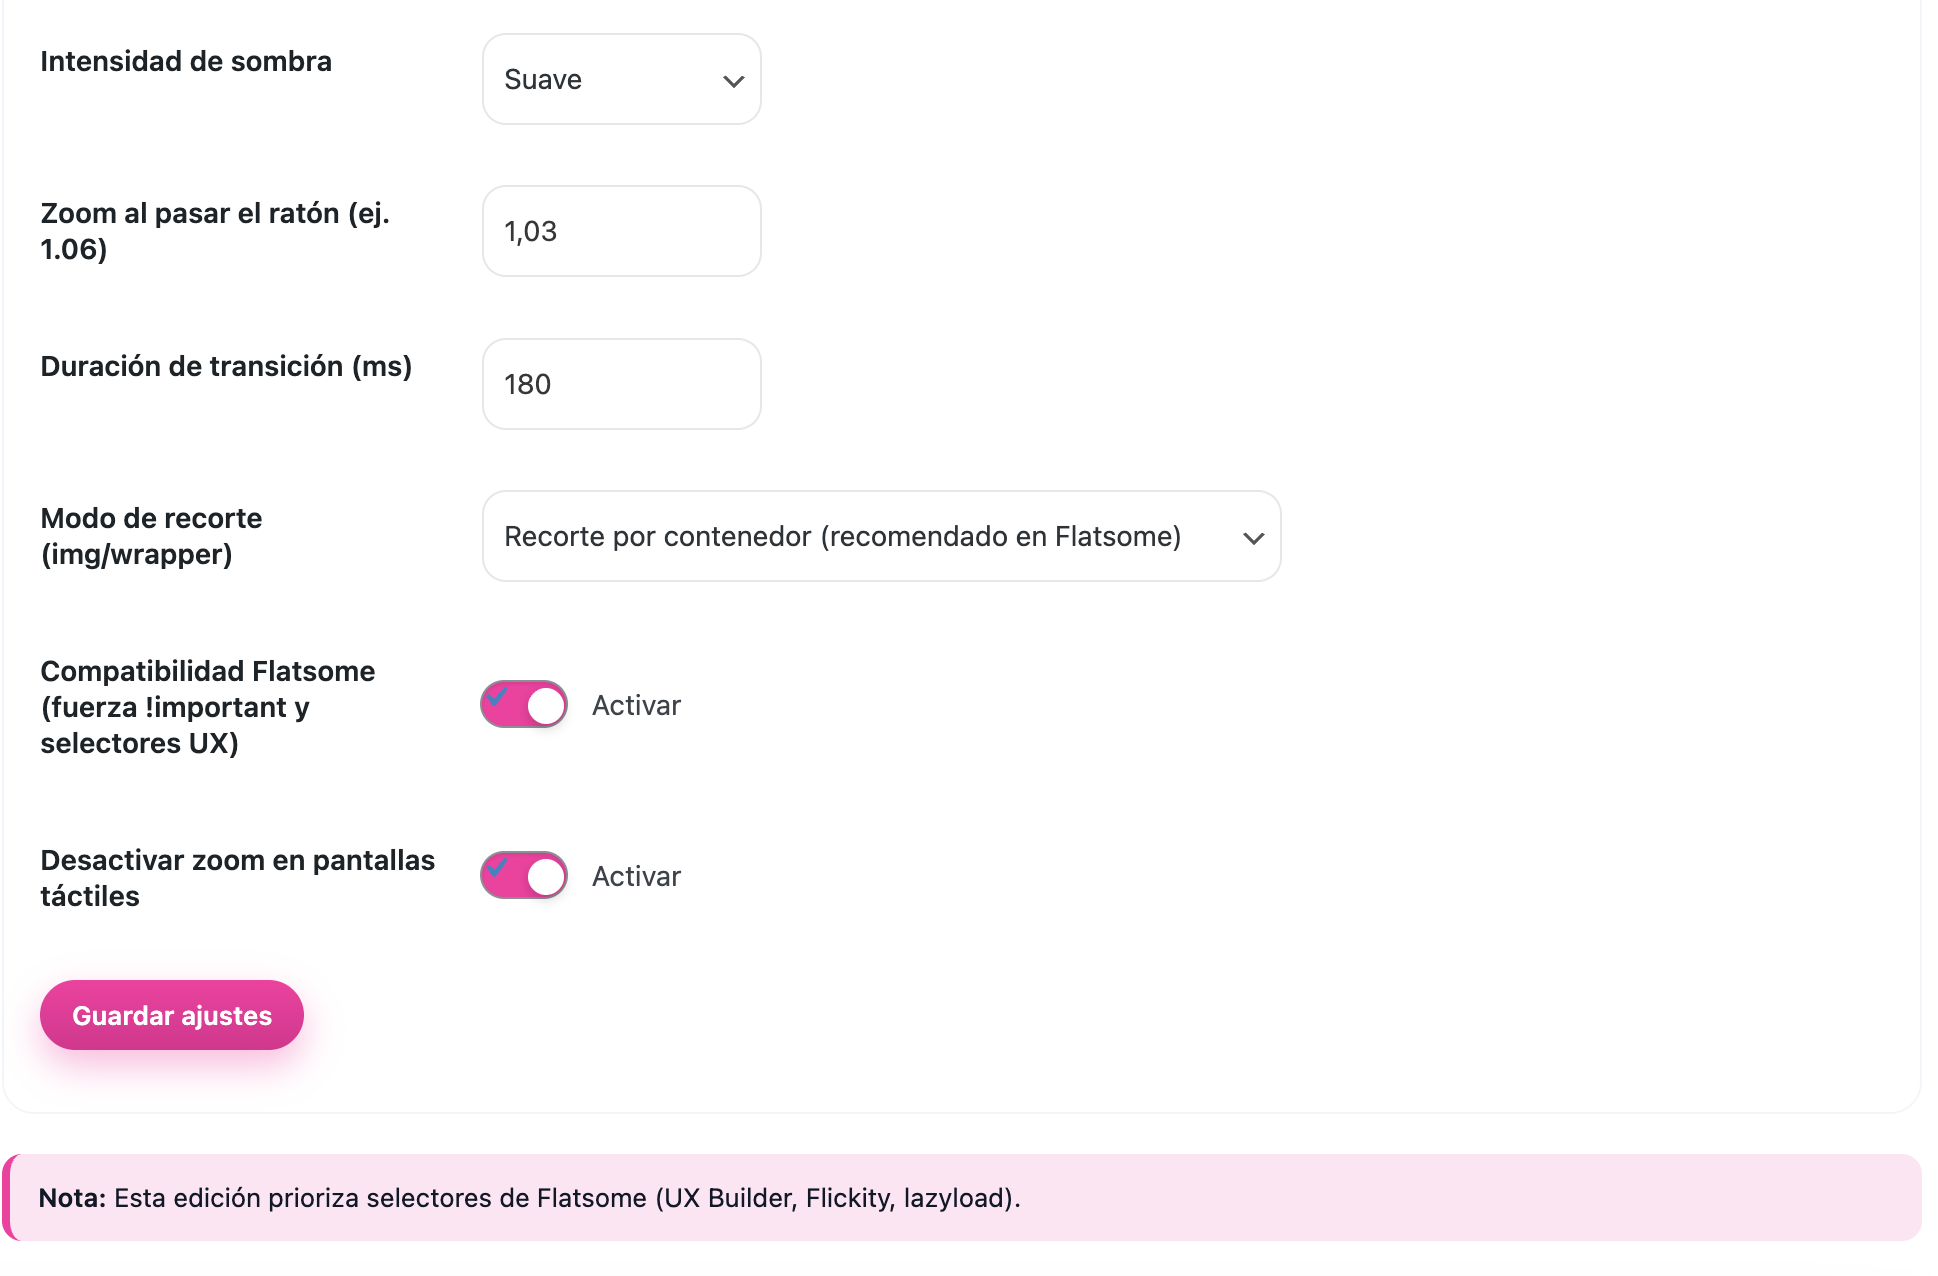Click the checkmark inside the Flatsome compatibility toggle
The width and height of the screenshot is (1938, 1276).
point(498,696)
